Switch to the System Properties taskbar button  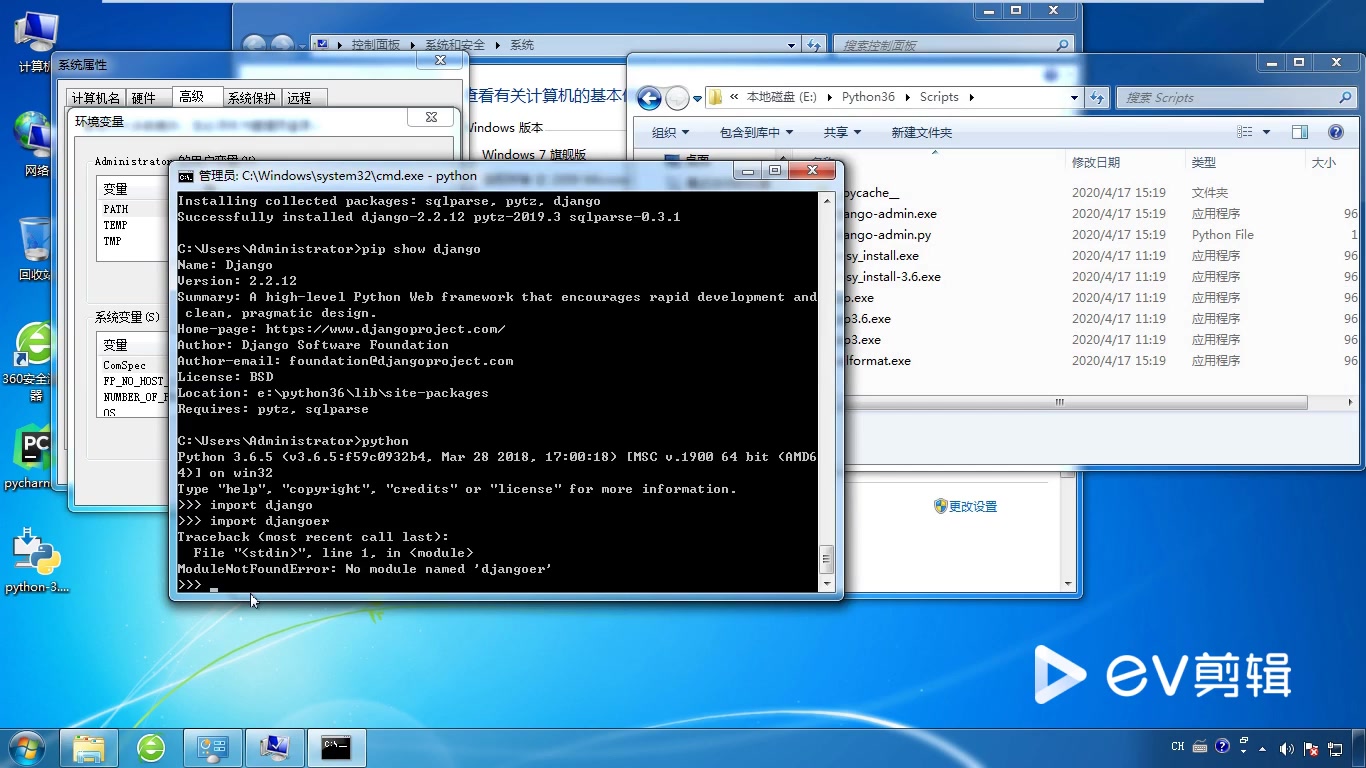click(274, 748)
